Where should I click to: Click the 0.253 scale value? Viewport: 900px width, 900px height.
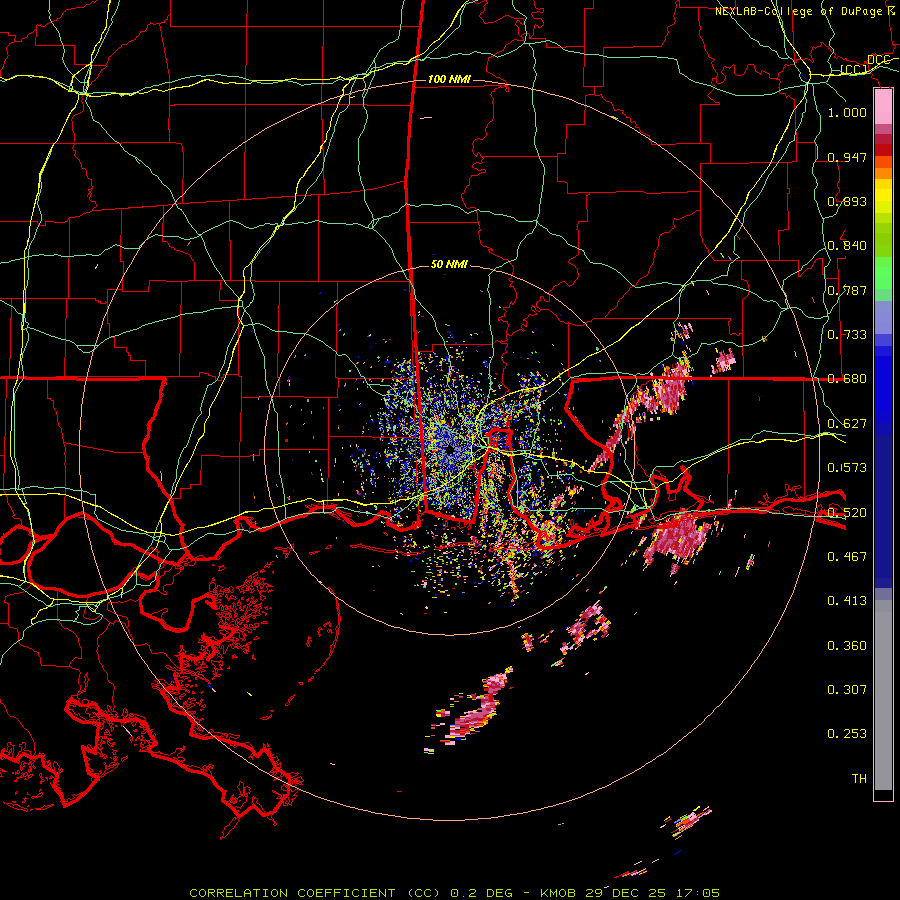[847, 734]
